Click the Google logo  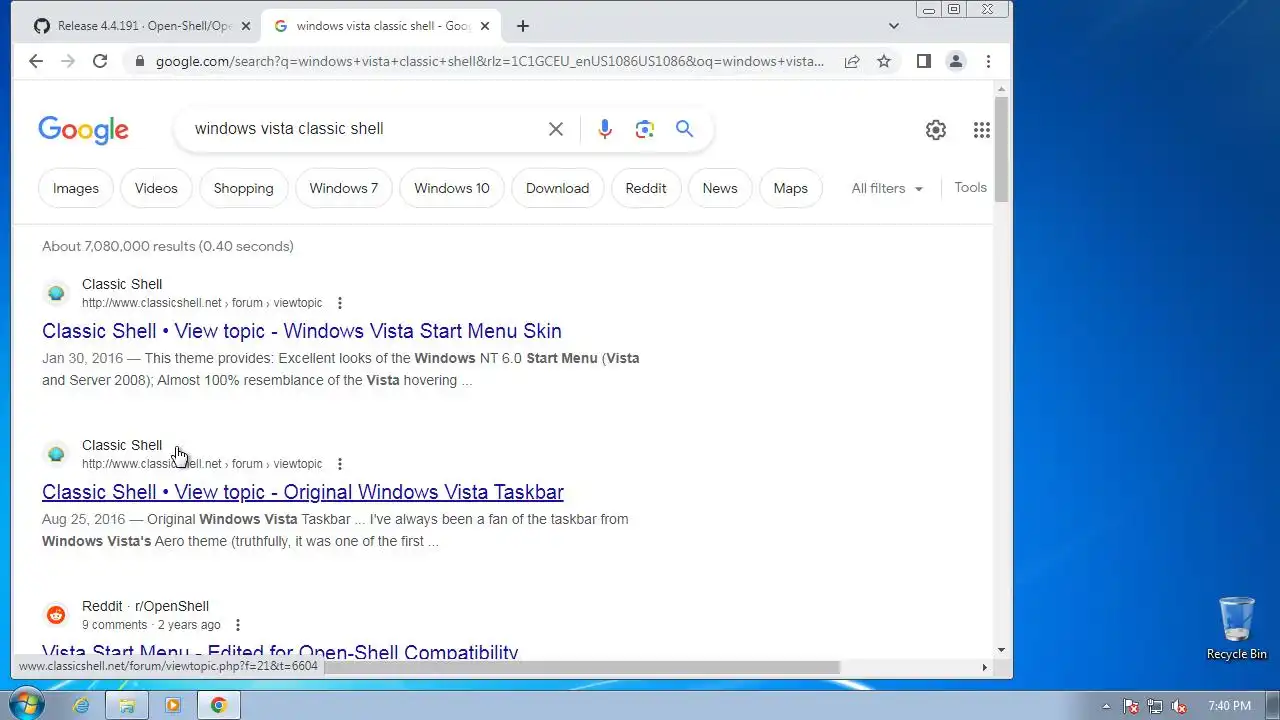[x=84, y=130]
